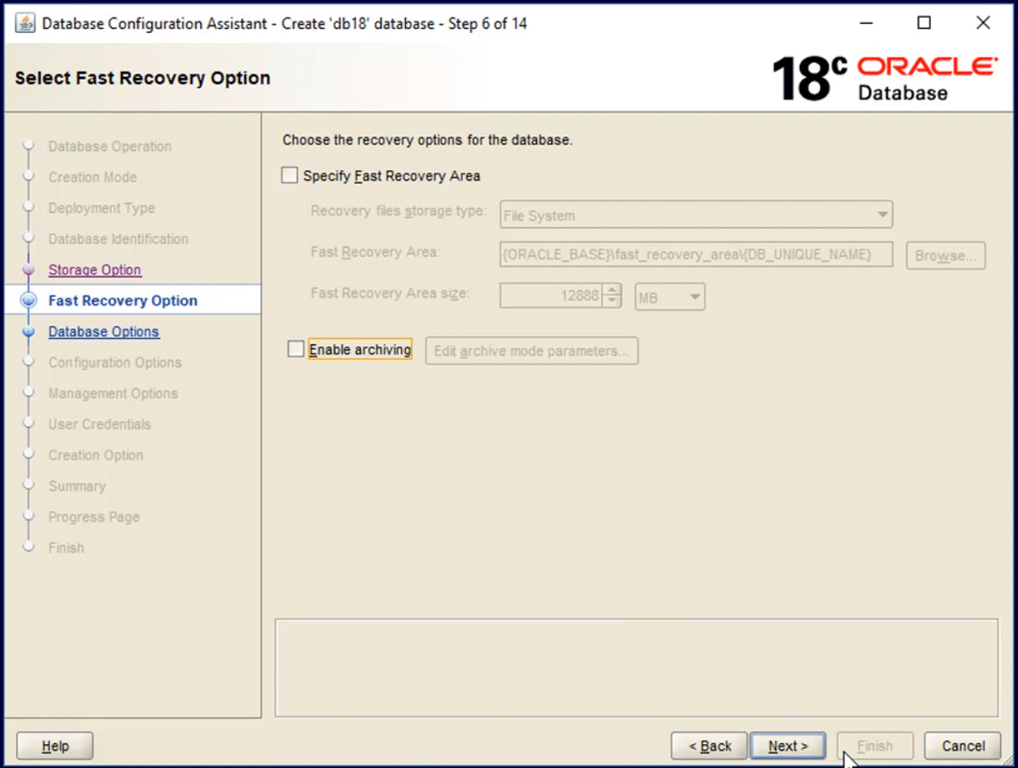Open Help for this wizard step
Screen dimensions: 1018x768
pyautogui.click(x=55, y=746)
